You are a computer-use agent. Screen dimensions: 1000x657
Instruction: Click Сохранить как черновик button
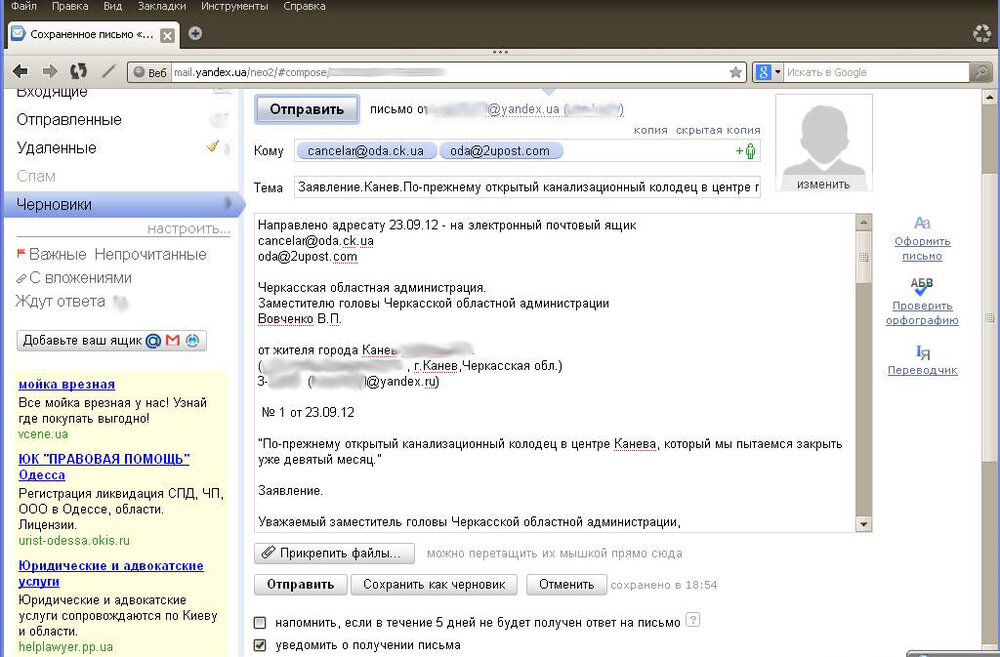click(434, 584)
